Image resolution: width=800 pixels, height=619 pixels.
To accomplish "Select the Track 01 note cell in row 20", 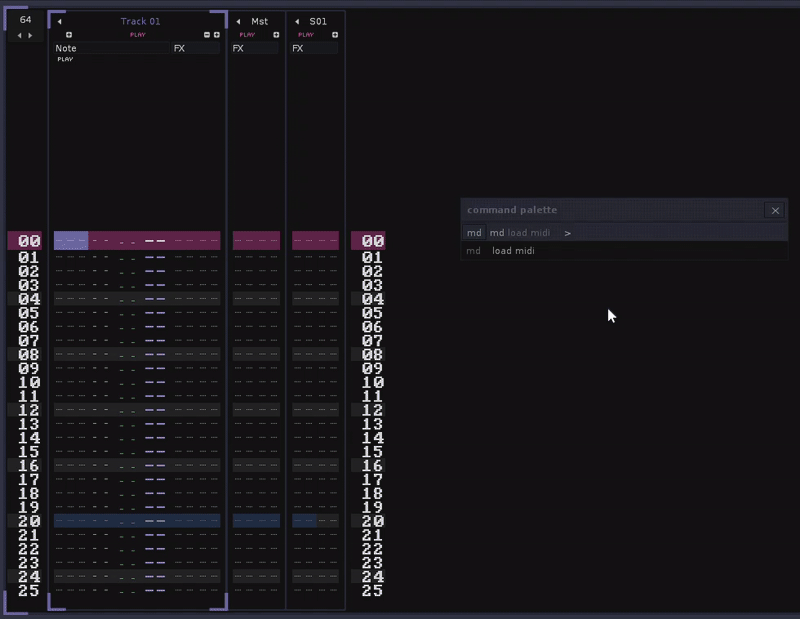I will (x=71, y=521).
